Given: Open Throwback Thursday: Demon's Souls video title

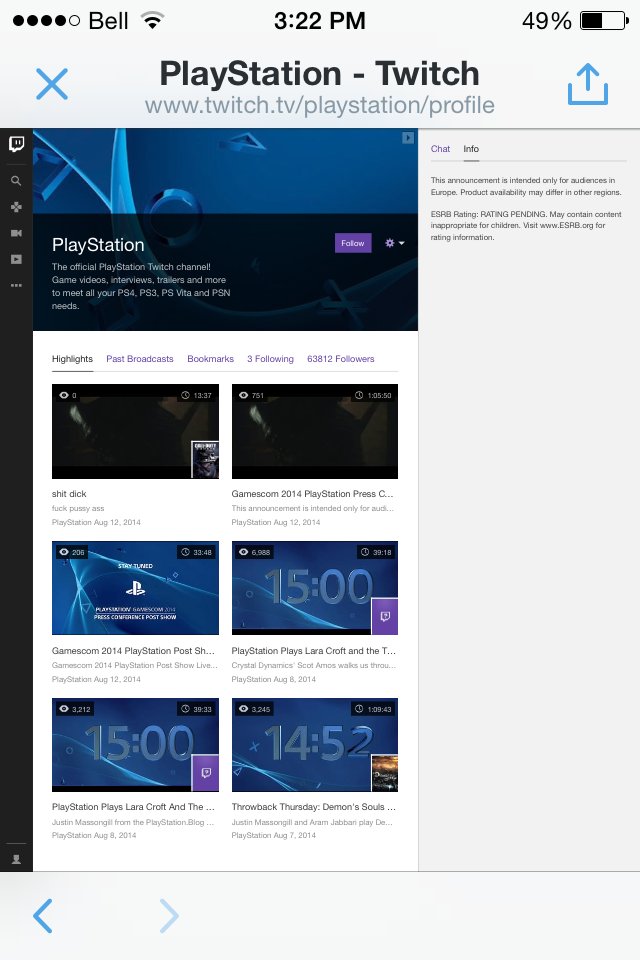Looking at the screenshot, I should [x=314, y=806].
